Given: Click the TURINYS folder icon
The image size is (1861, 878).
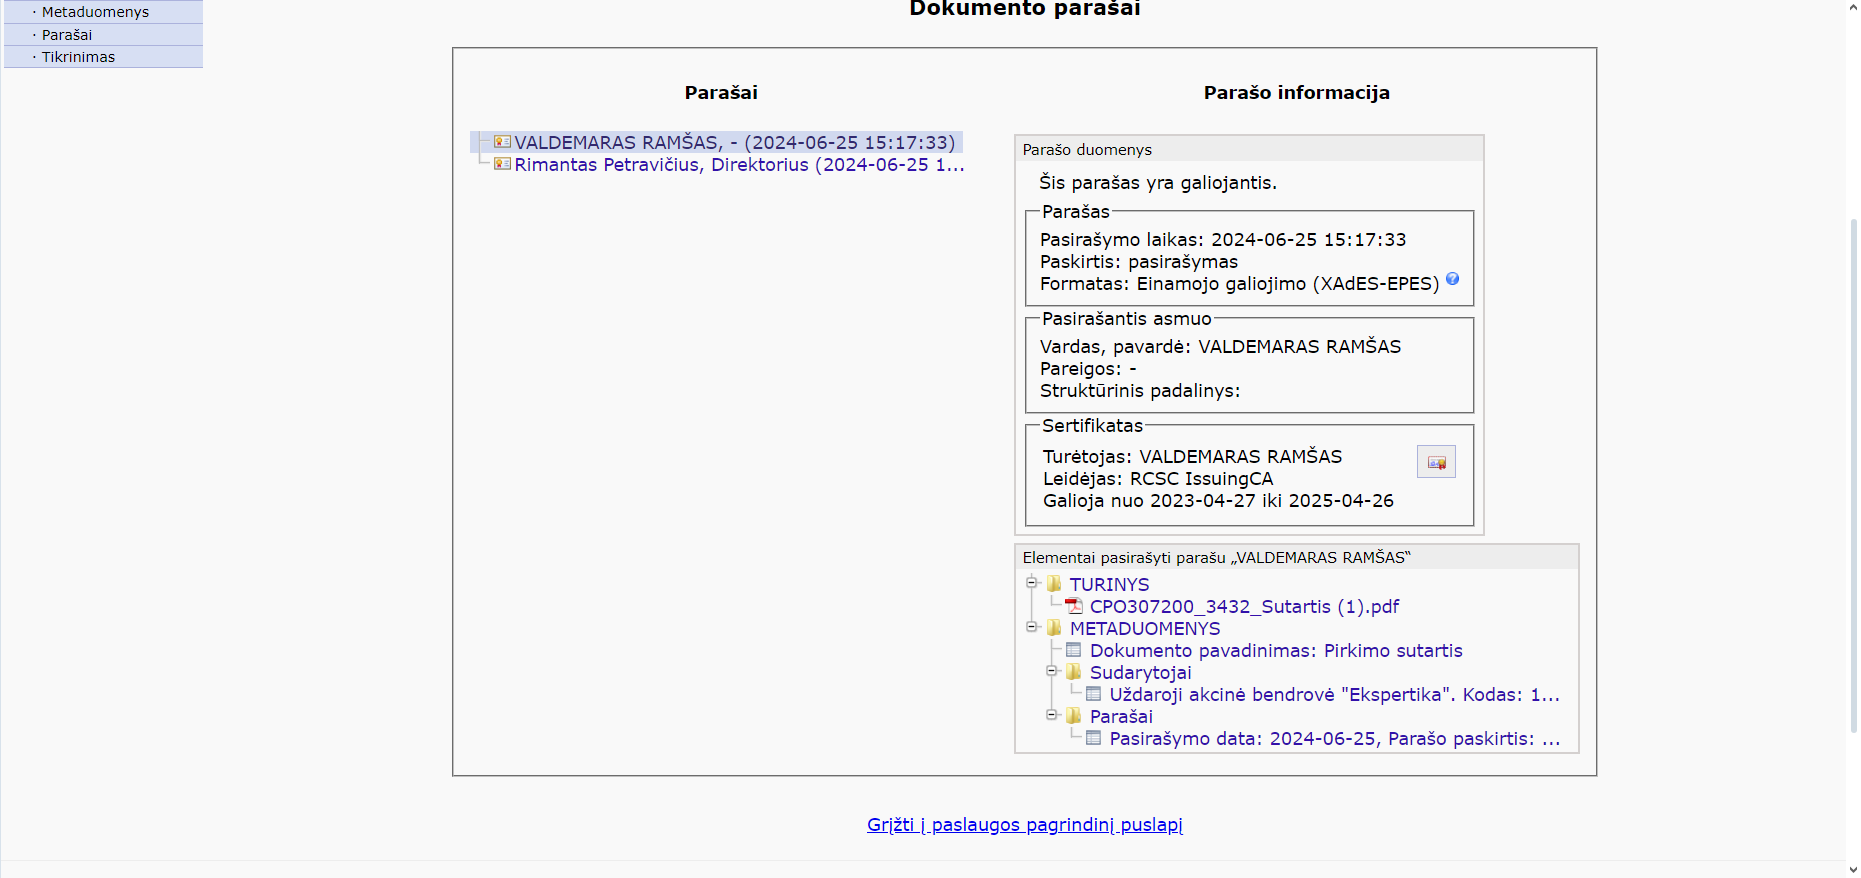Looking at the screenshot, I should coord(1054,584).
